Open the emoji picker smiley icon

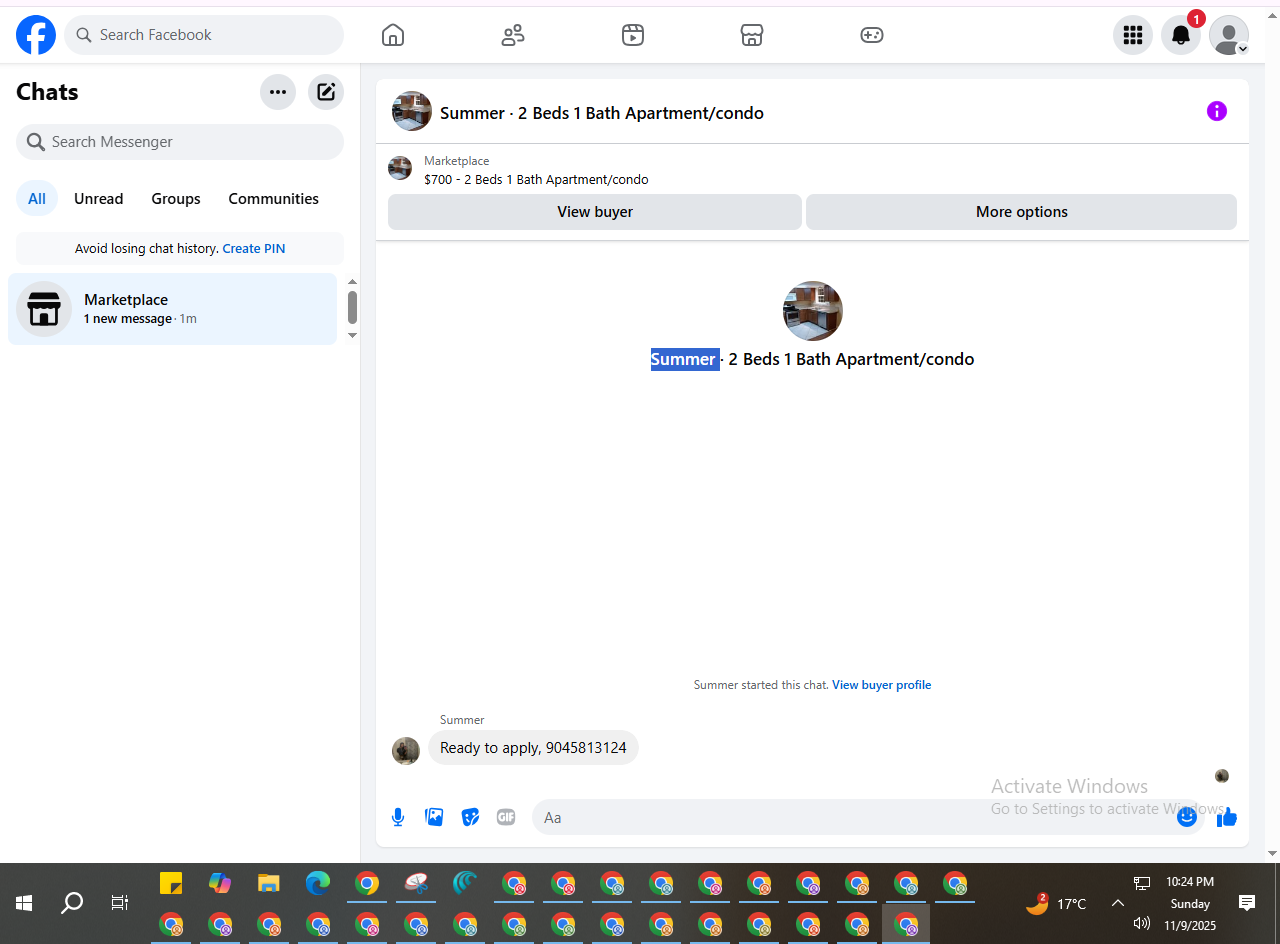(1187, 817)
